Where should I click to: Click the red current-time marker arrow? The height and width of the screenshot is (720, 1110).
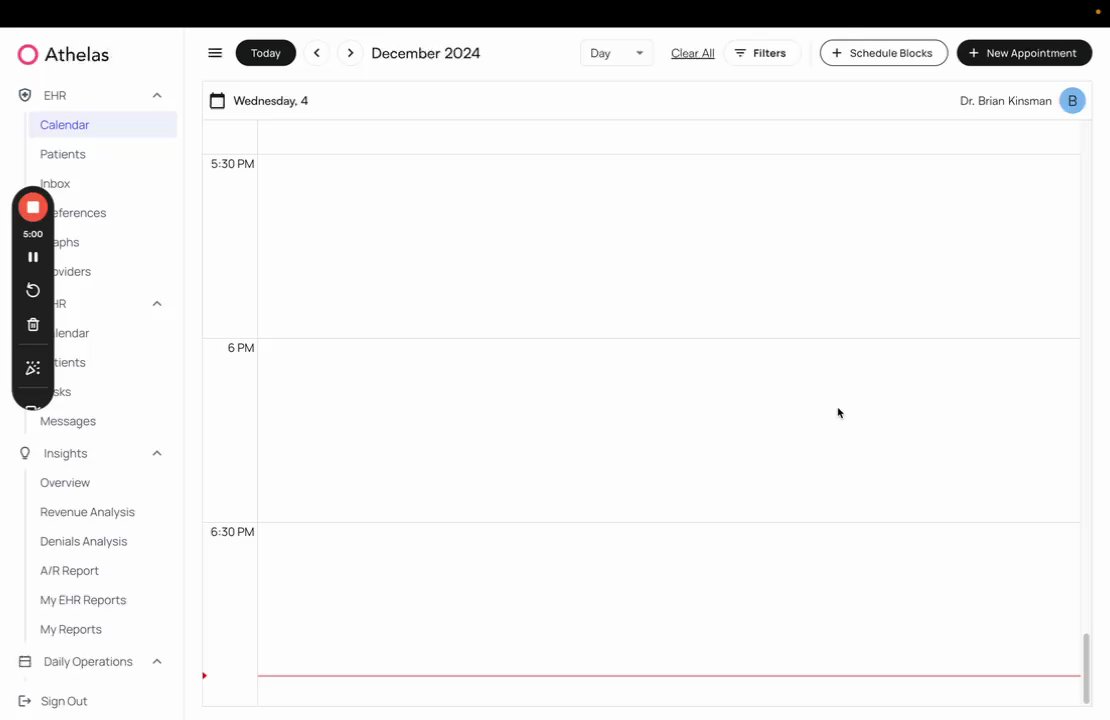point(205,675)
